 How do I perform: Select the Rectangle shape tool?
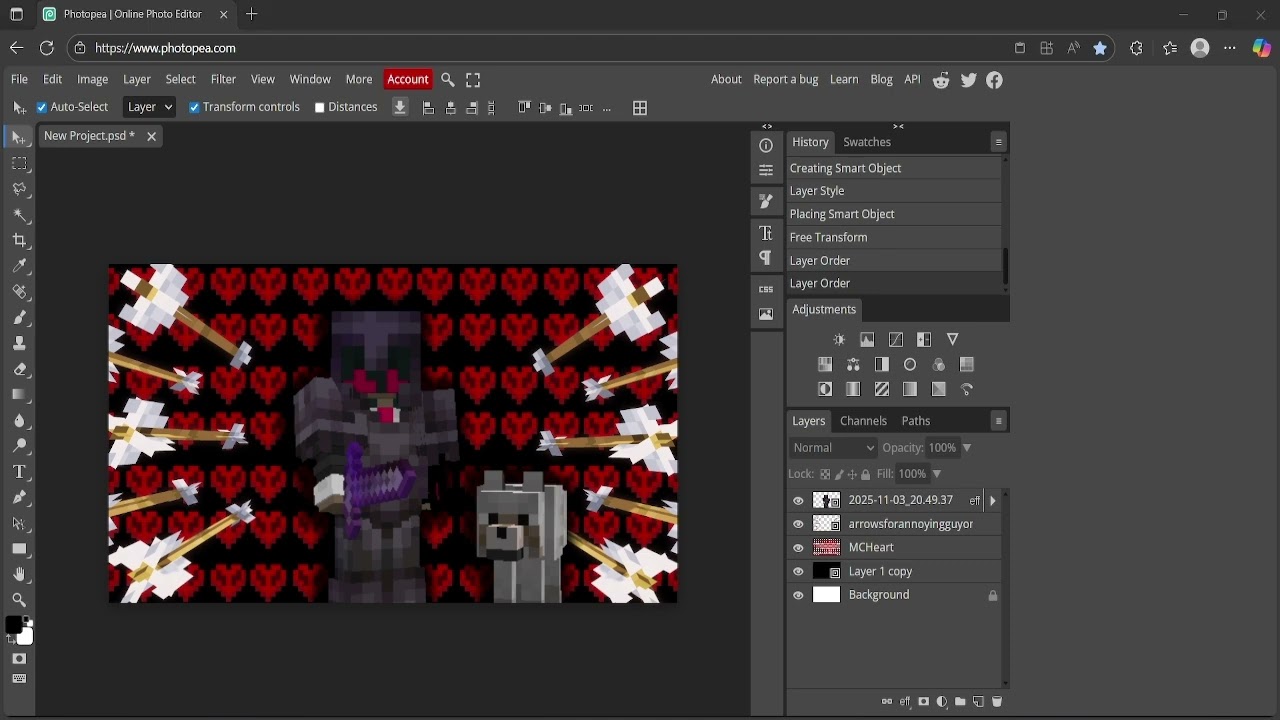point(19,549)
